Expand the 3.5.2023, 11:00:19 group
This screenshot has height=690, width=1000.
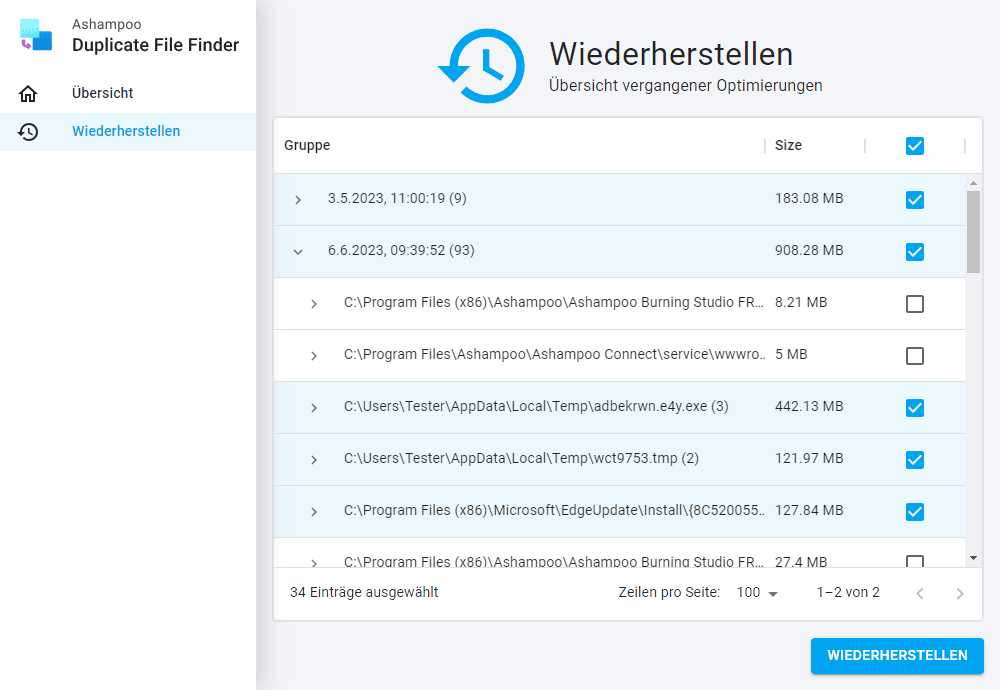pyautogui.click(x=298, y=200)
